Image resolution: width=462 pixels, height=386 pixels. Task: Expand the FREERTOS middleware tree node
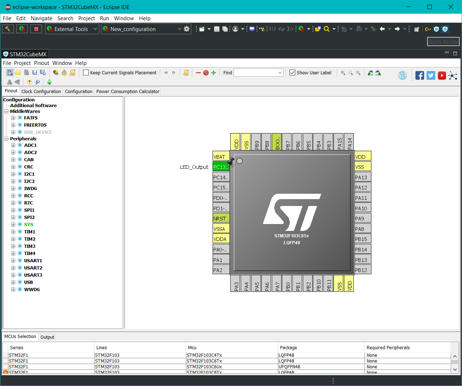13,125
